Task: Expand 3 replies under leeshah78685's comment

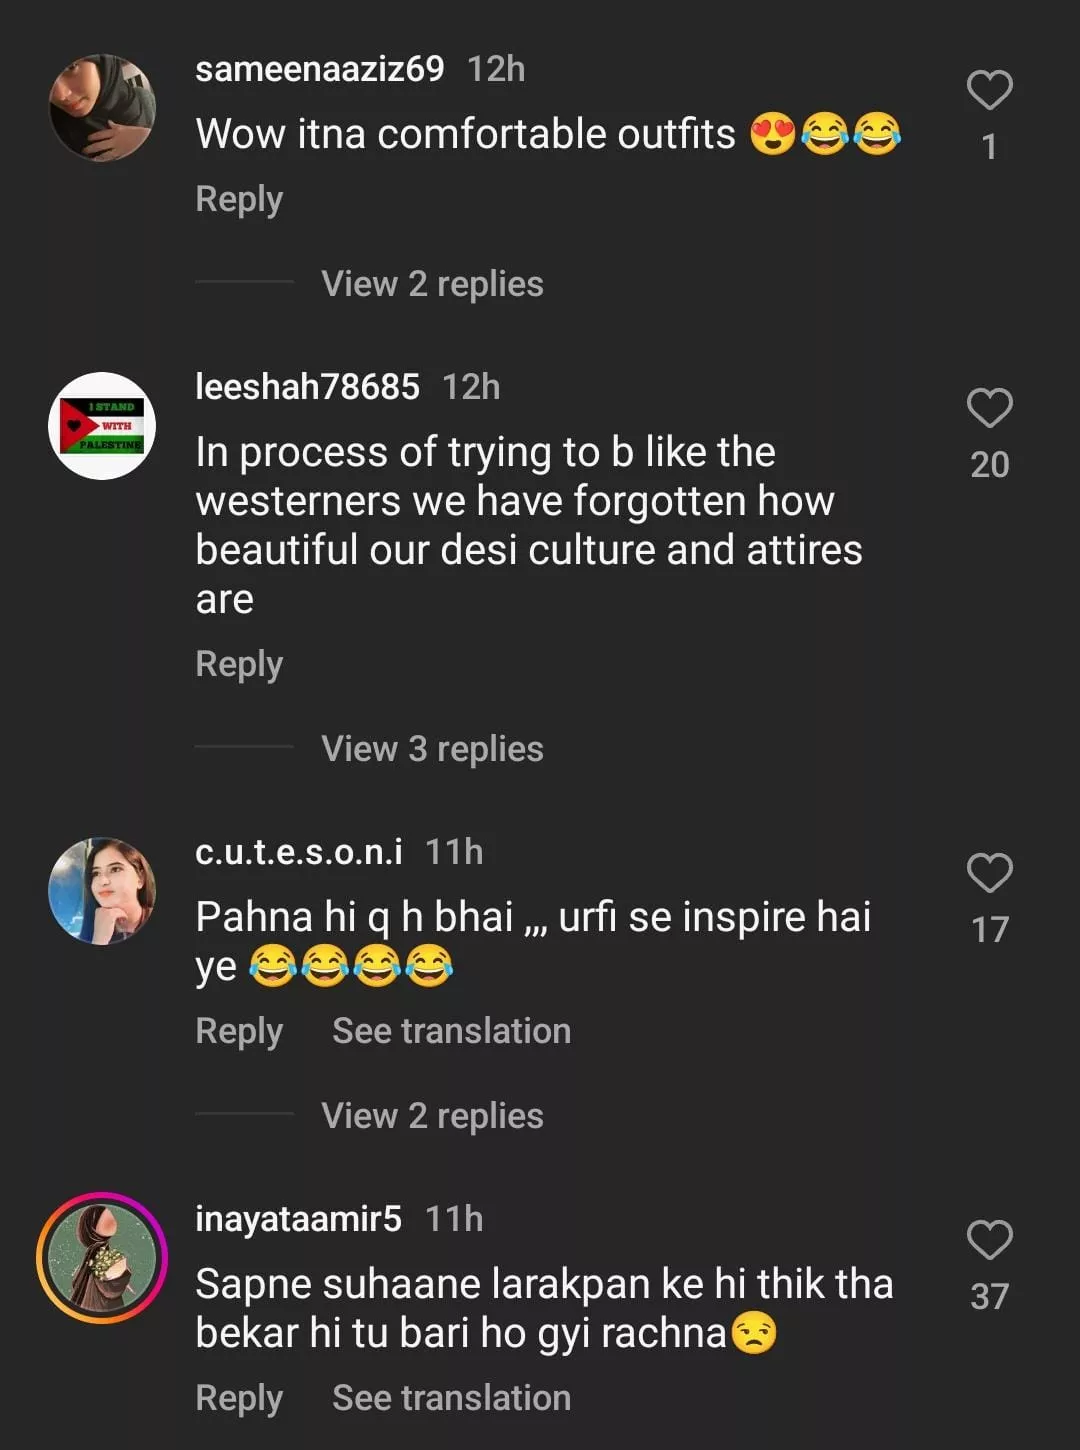Action: 432,749
